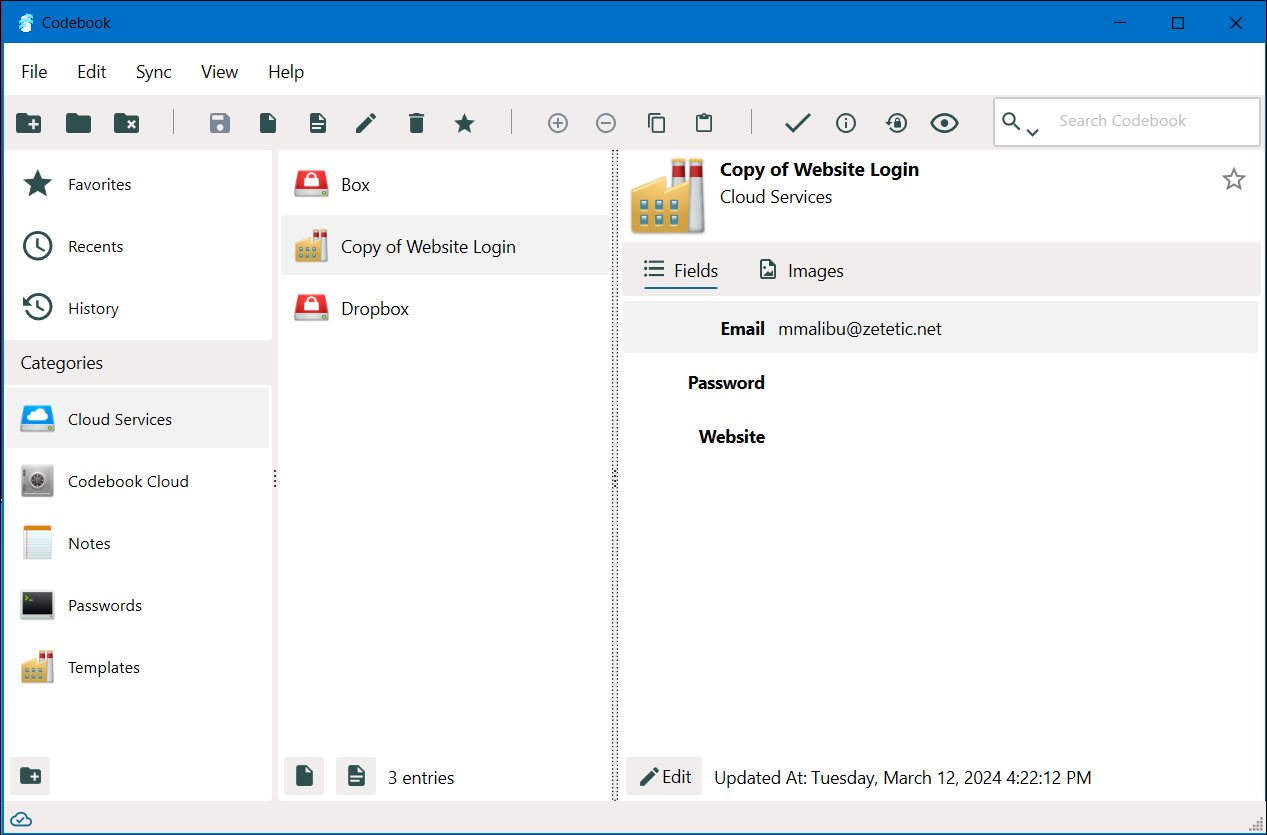Viewport: 1267px width, 835px height.
Task: Click the checkmark toolbar icon
Action: click(797, 123)
